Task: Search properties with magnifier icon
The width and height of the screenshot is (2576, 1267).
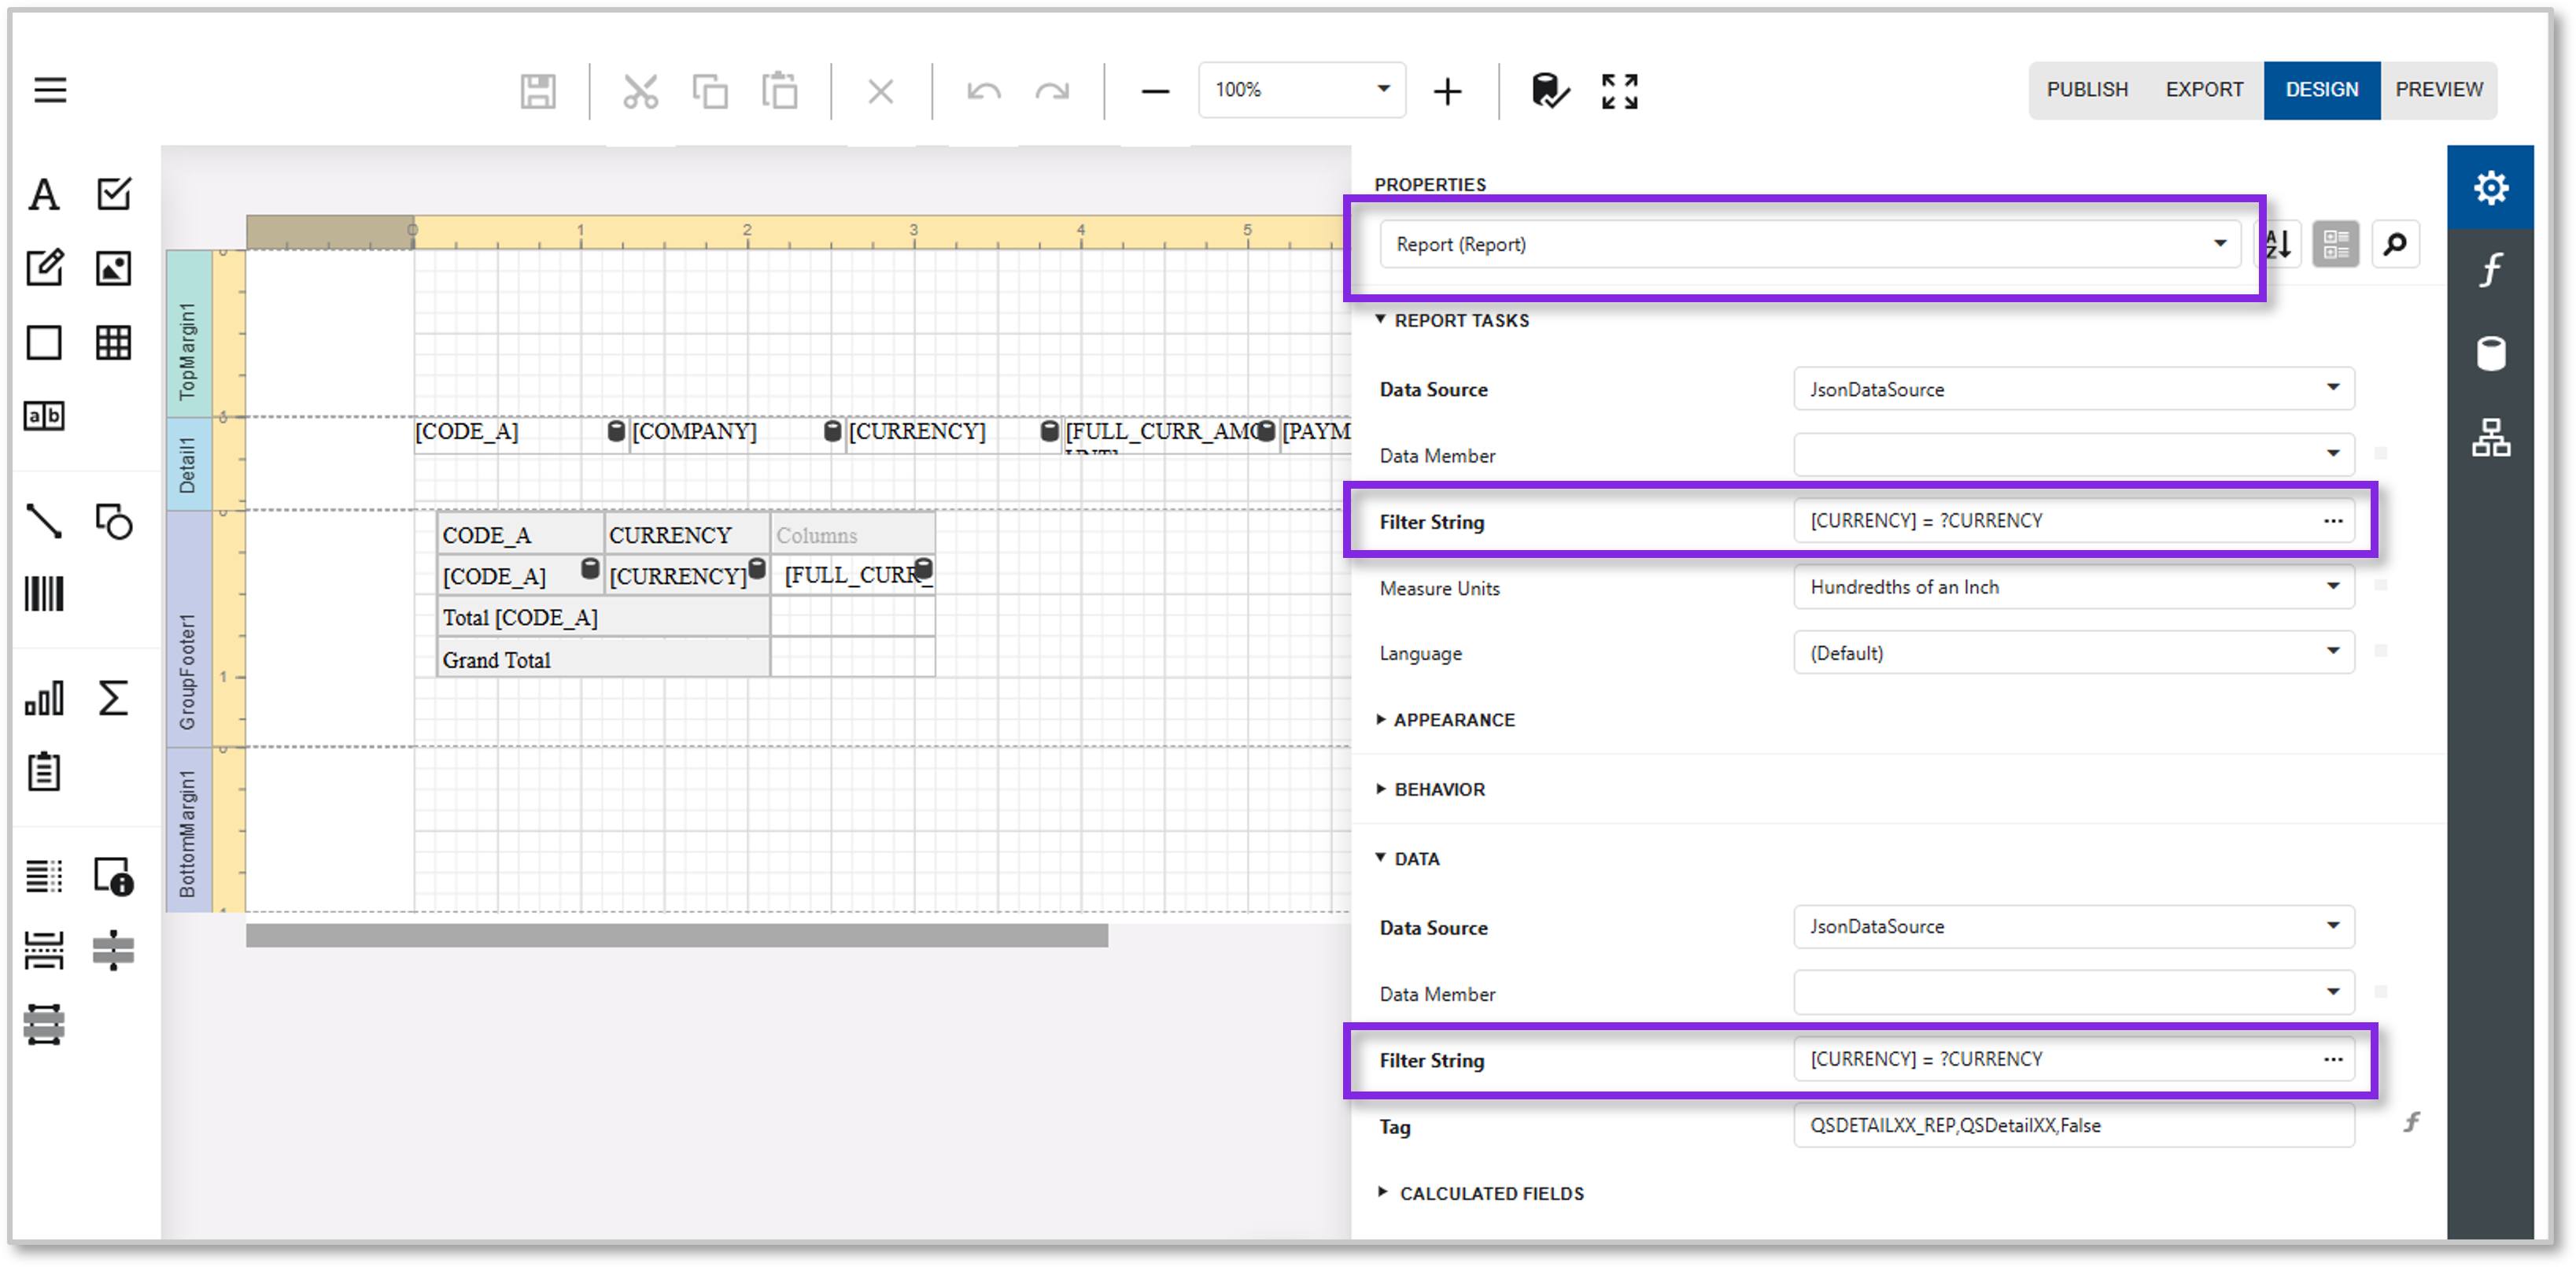Action: click(x=2394, y=244)
